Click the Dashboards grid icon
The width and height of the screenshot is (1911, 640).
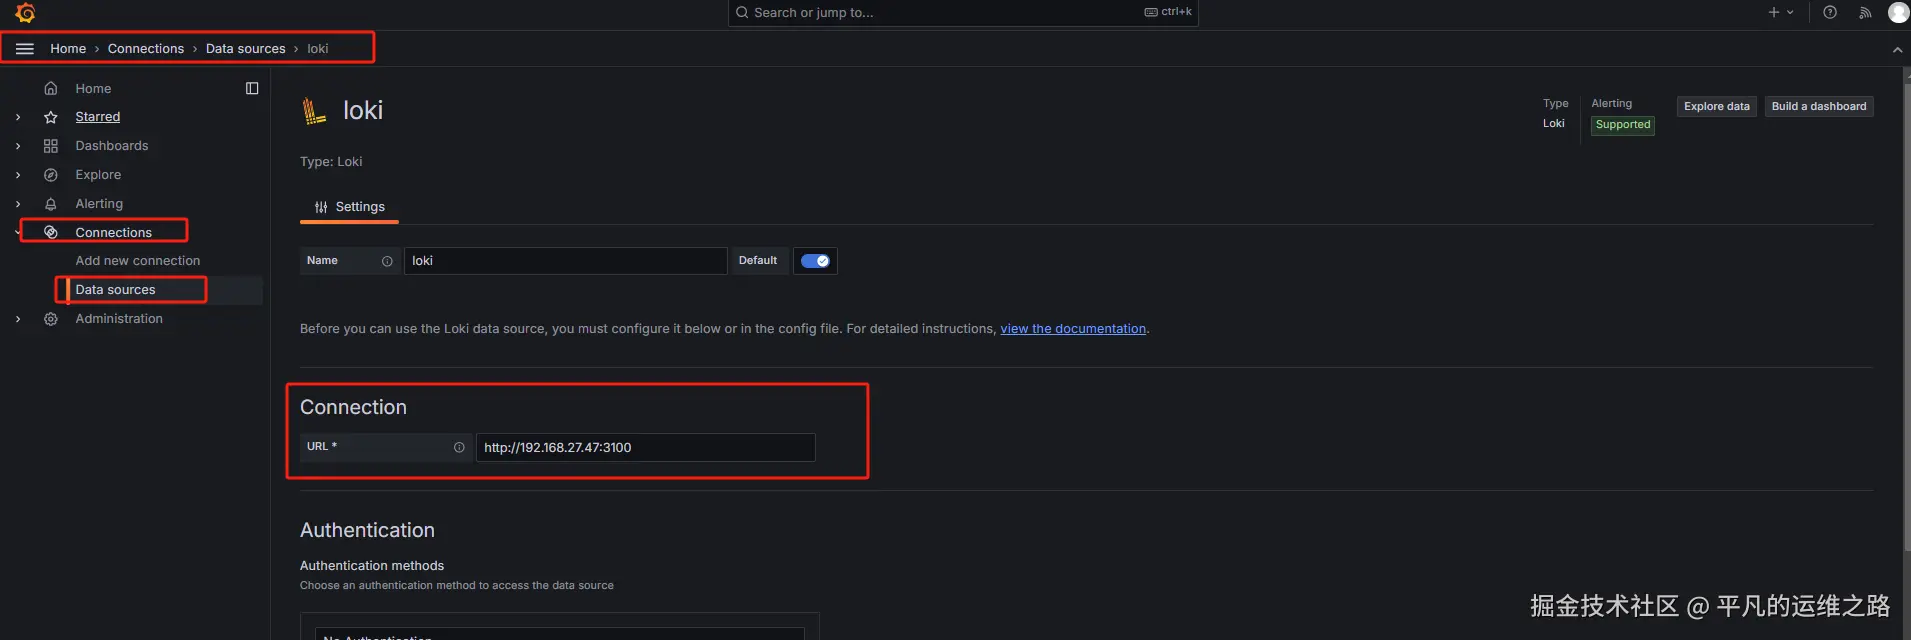51,146
